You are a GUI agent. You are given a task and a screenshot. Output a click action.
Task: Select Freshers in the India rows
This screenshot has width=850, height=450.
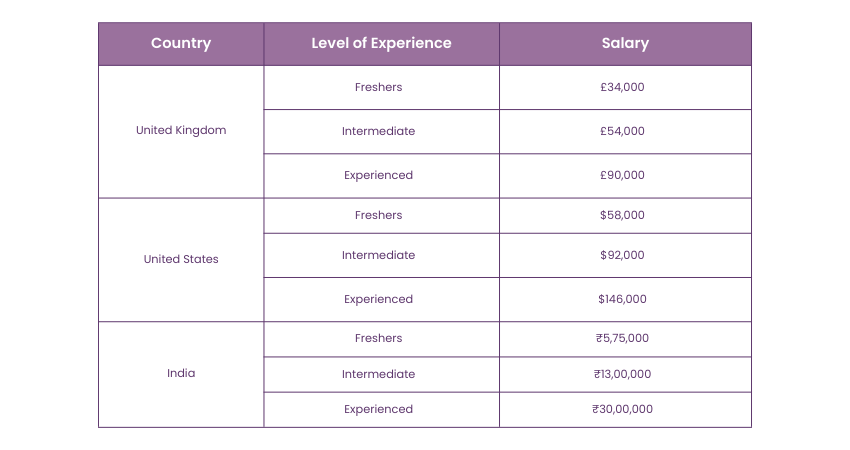[x=378, y=338]
